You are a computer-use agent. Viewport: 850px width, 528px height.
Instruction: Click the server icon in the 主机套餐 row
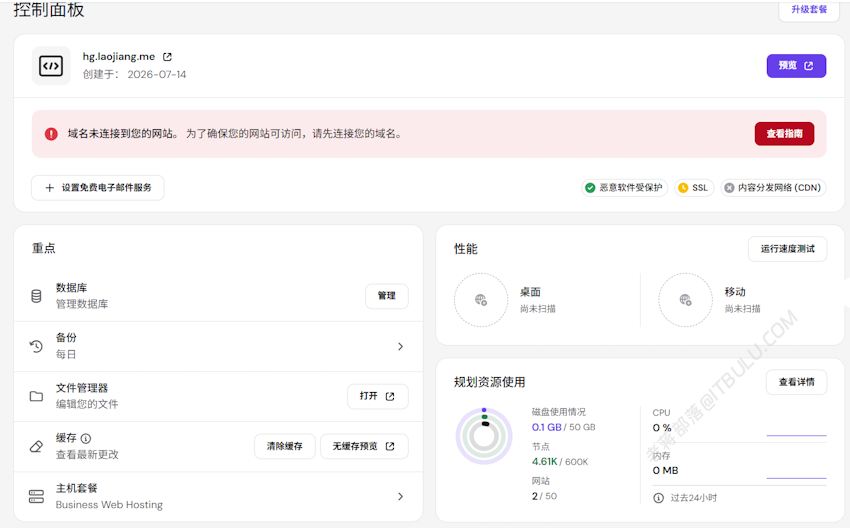(36, 497)
